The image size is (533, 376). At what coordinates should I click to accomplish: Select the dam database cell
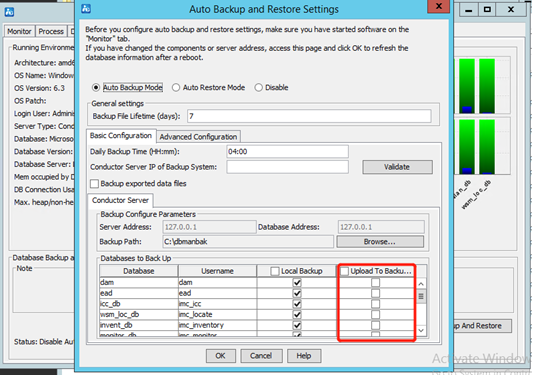point(139,283)
